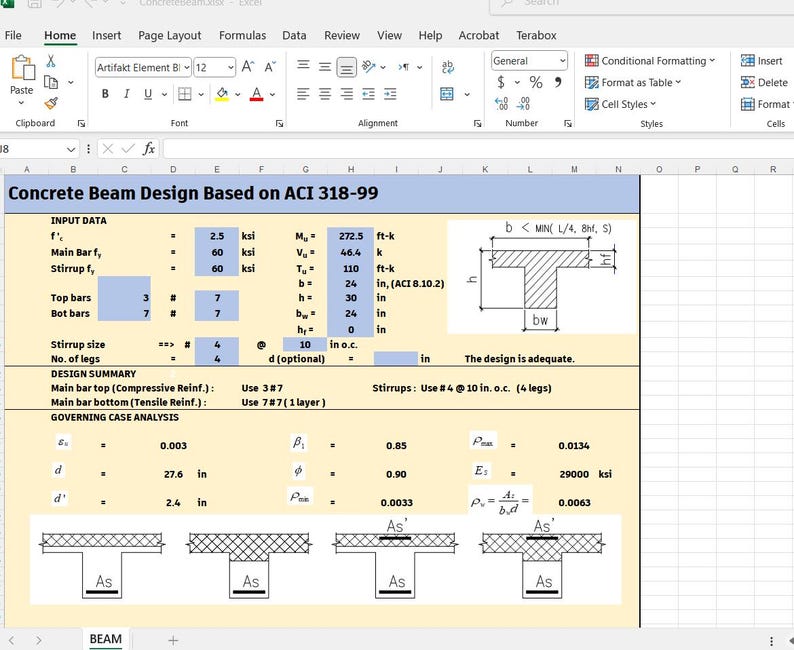This screenshot has width=794, height=650.
Task: Decrease font size with smaller A
Action: click(x=269, y=67)
